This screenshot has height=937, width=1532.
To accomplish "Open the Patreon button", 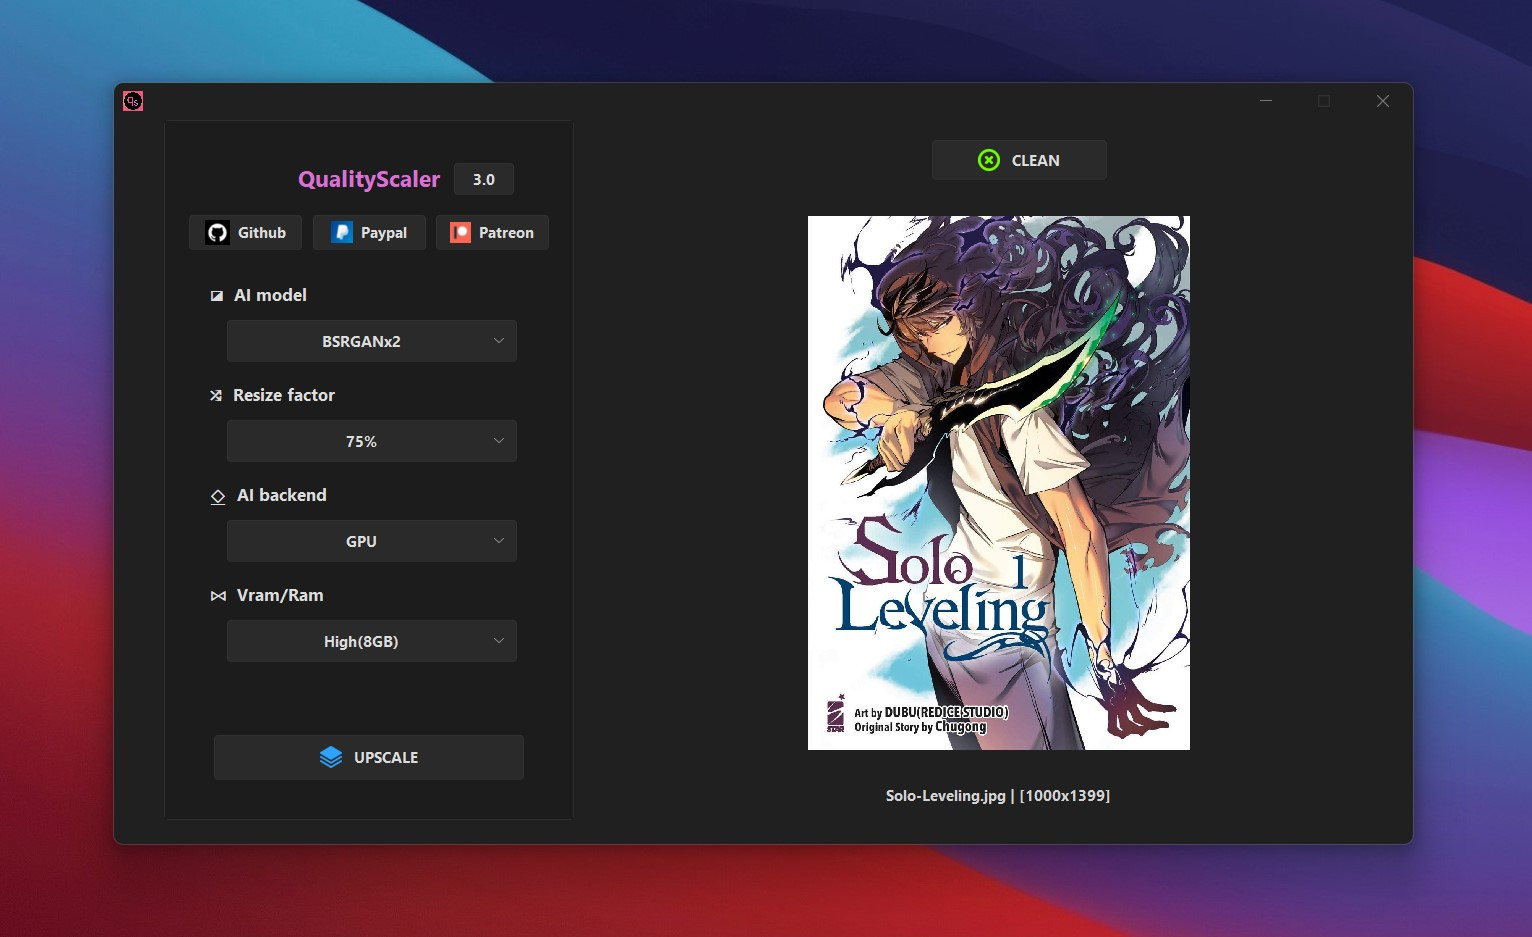I will [x=492, y=232].
